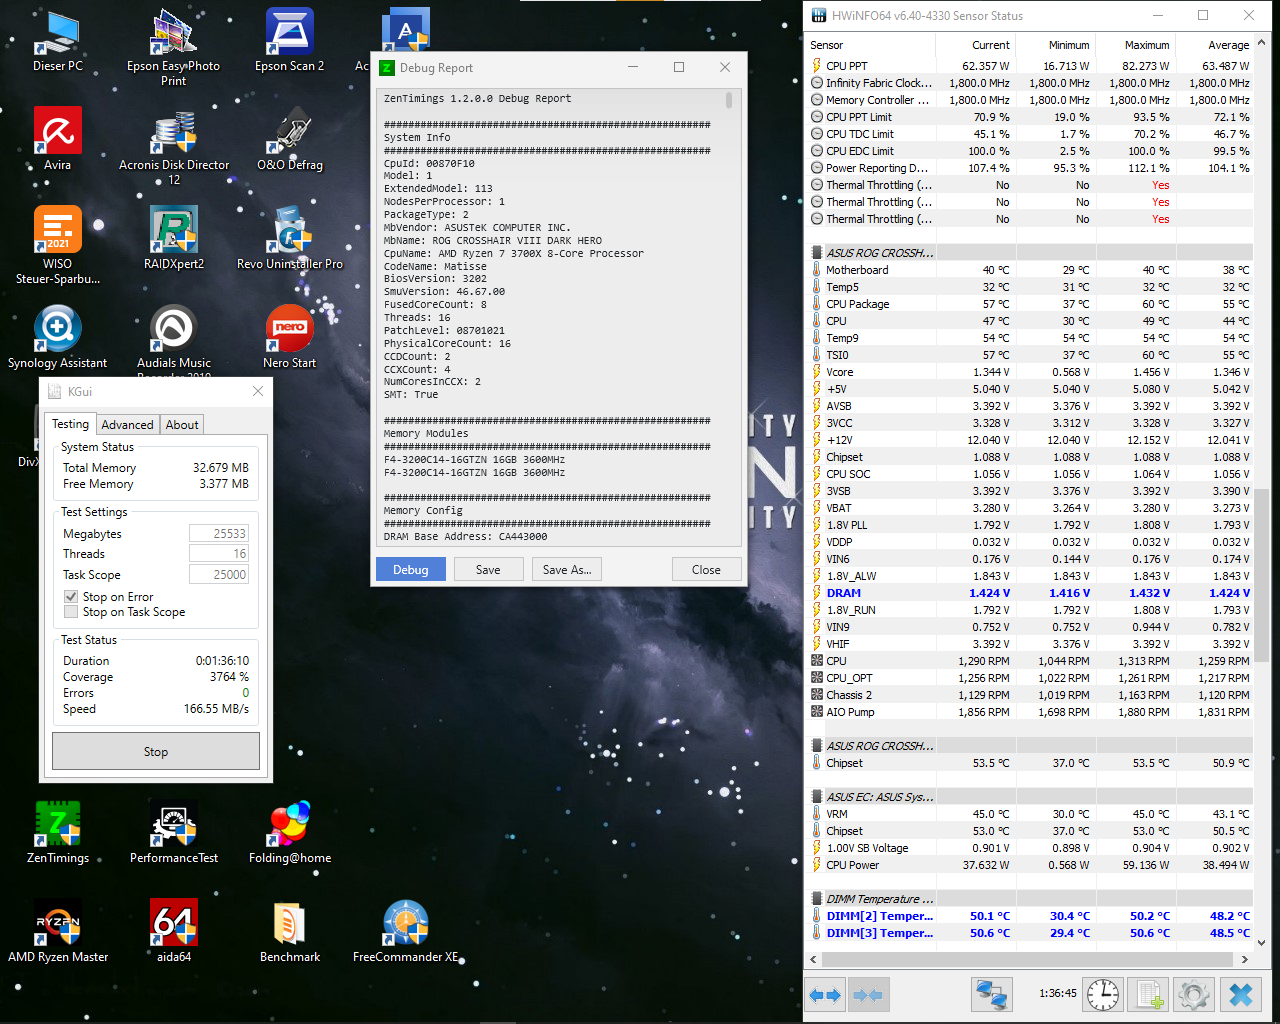
Task: Open O&O Defrag desktop icon
Action: tap(290, 140)
